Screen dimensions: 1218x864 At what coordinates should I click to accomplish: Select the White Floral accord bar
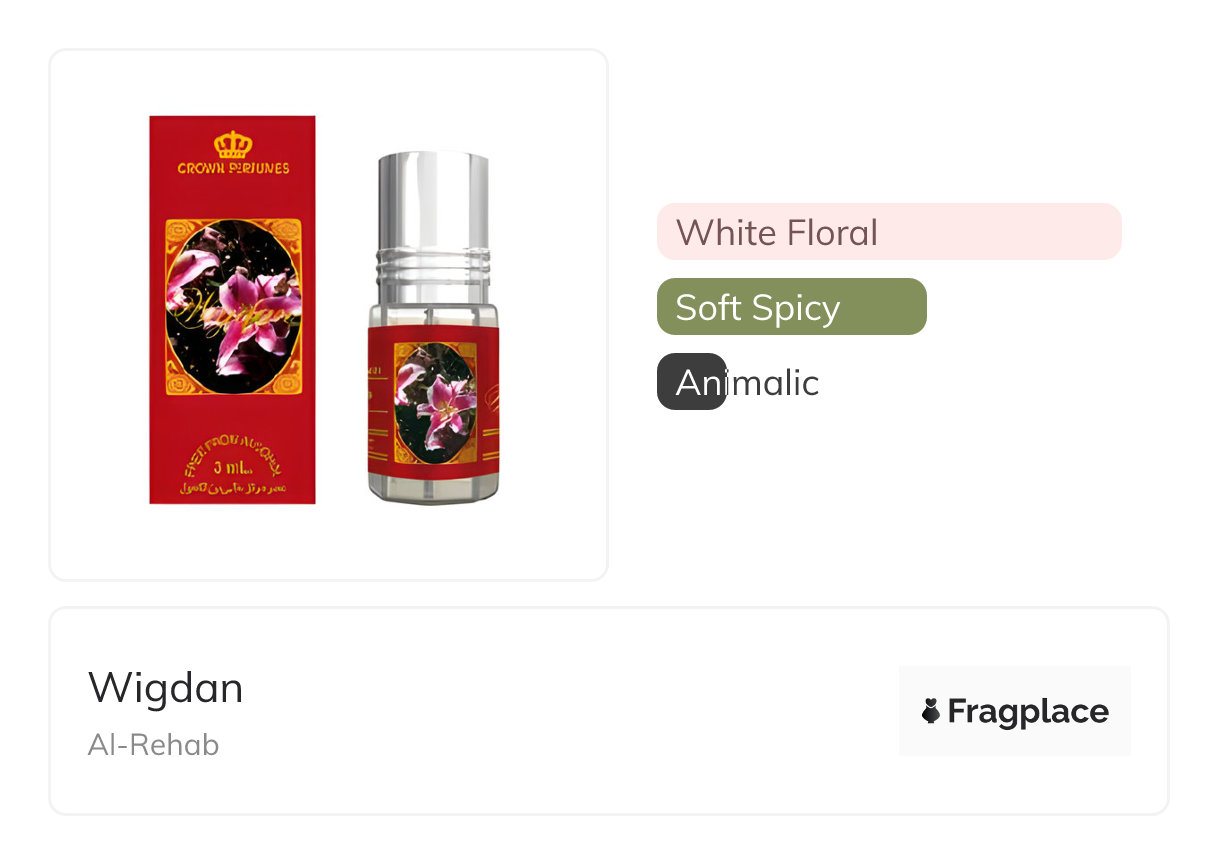889,232
